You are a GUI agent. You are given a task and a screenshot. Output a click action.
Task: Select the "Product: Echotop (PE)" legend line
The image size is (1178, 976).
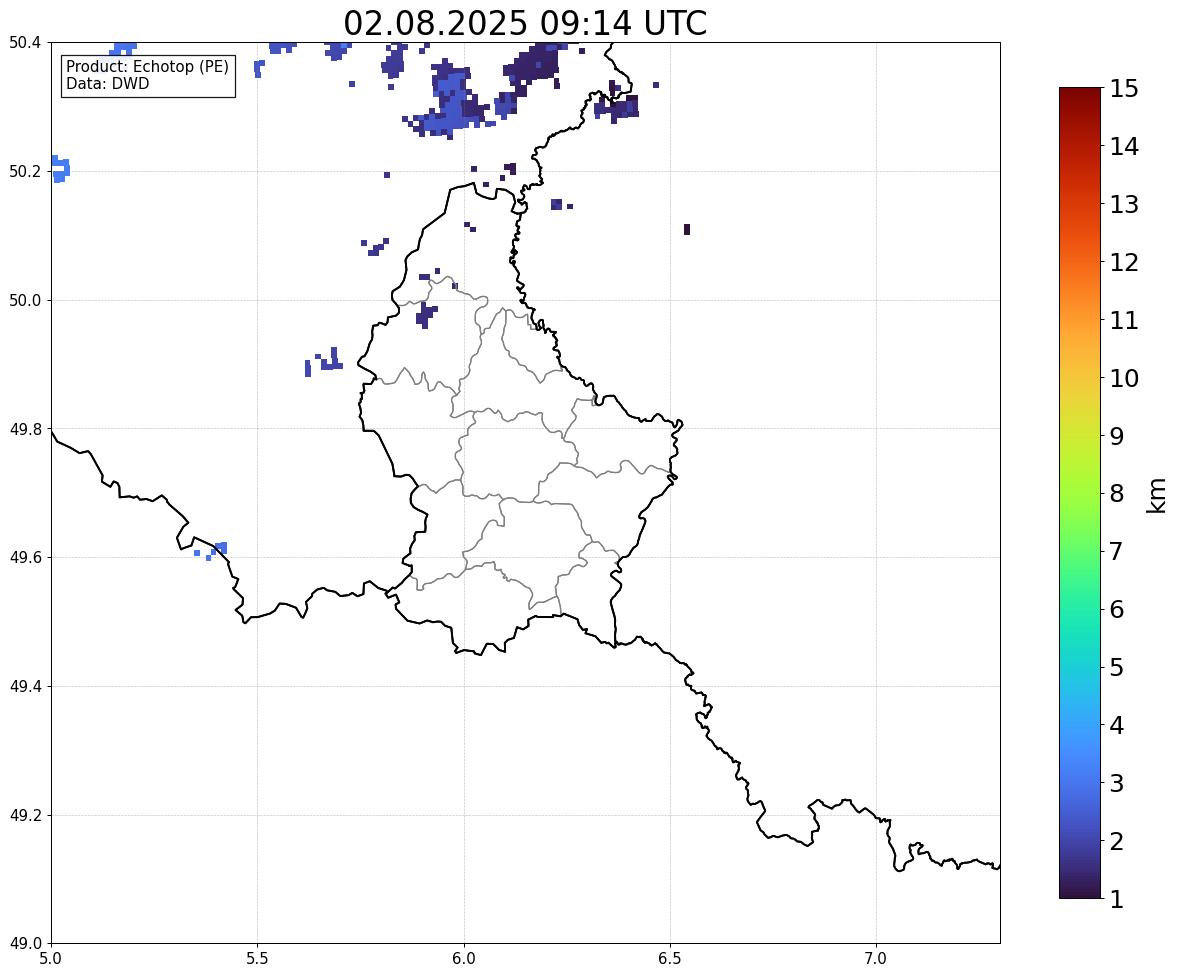tap(147, 67)
